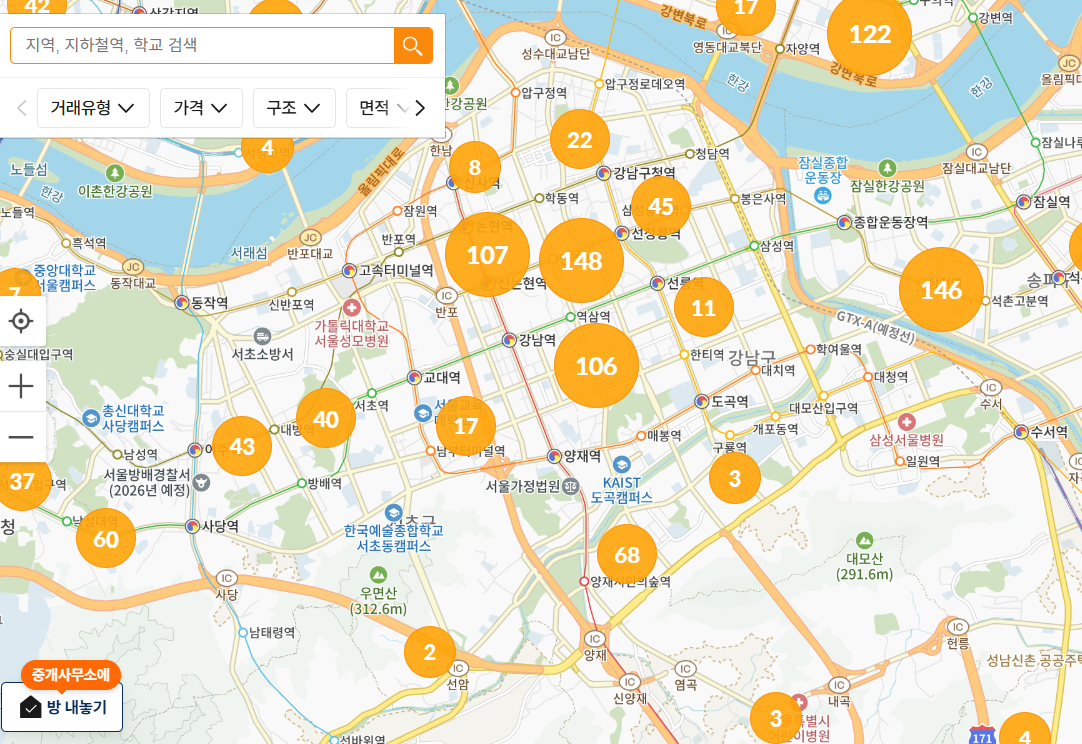Image resolution: width=1082 pixels, height=744 pixels.
Task: Click the 양재역 subway station icon
Action: [554, 456]
